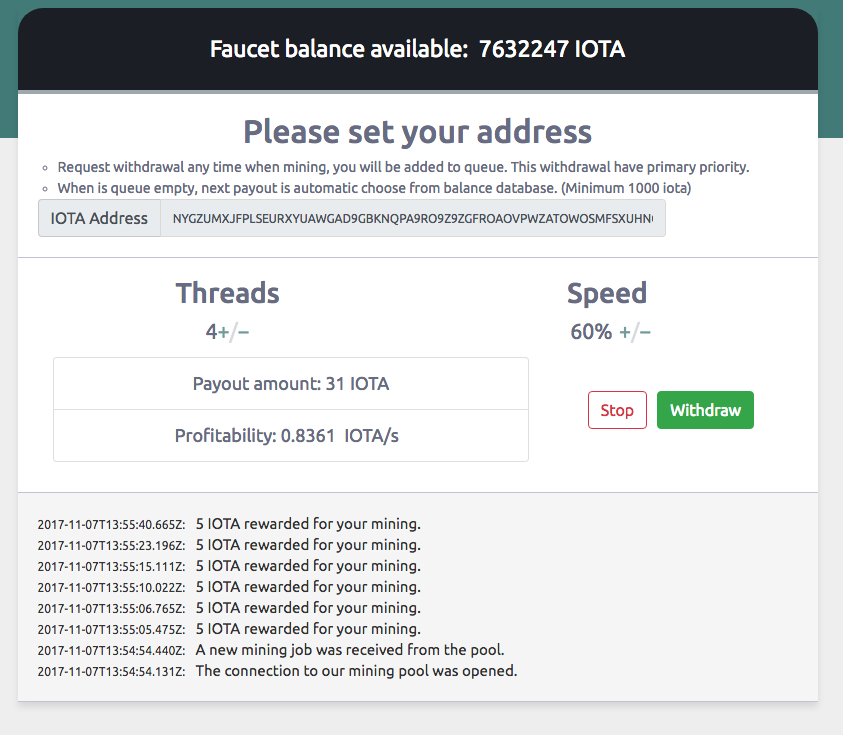Click the Profitability: 0.8361 IOTA/s row

(x=291, y=436)
